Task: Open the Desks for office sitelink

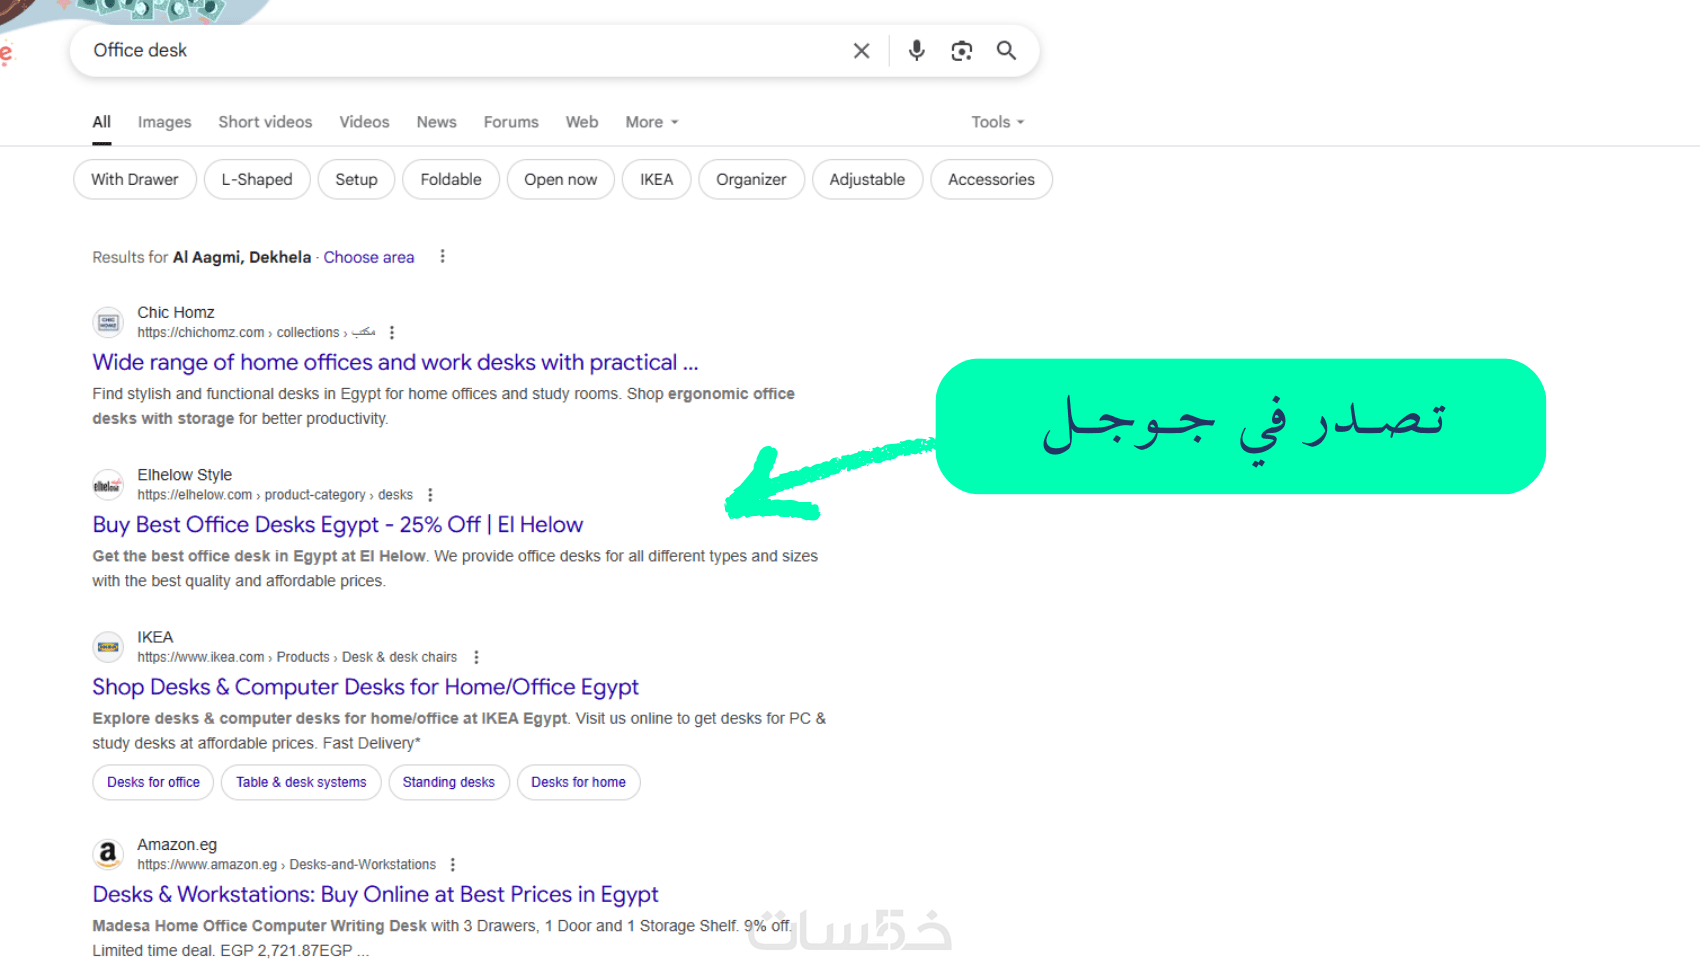Action: click(153, 782)
